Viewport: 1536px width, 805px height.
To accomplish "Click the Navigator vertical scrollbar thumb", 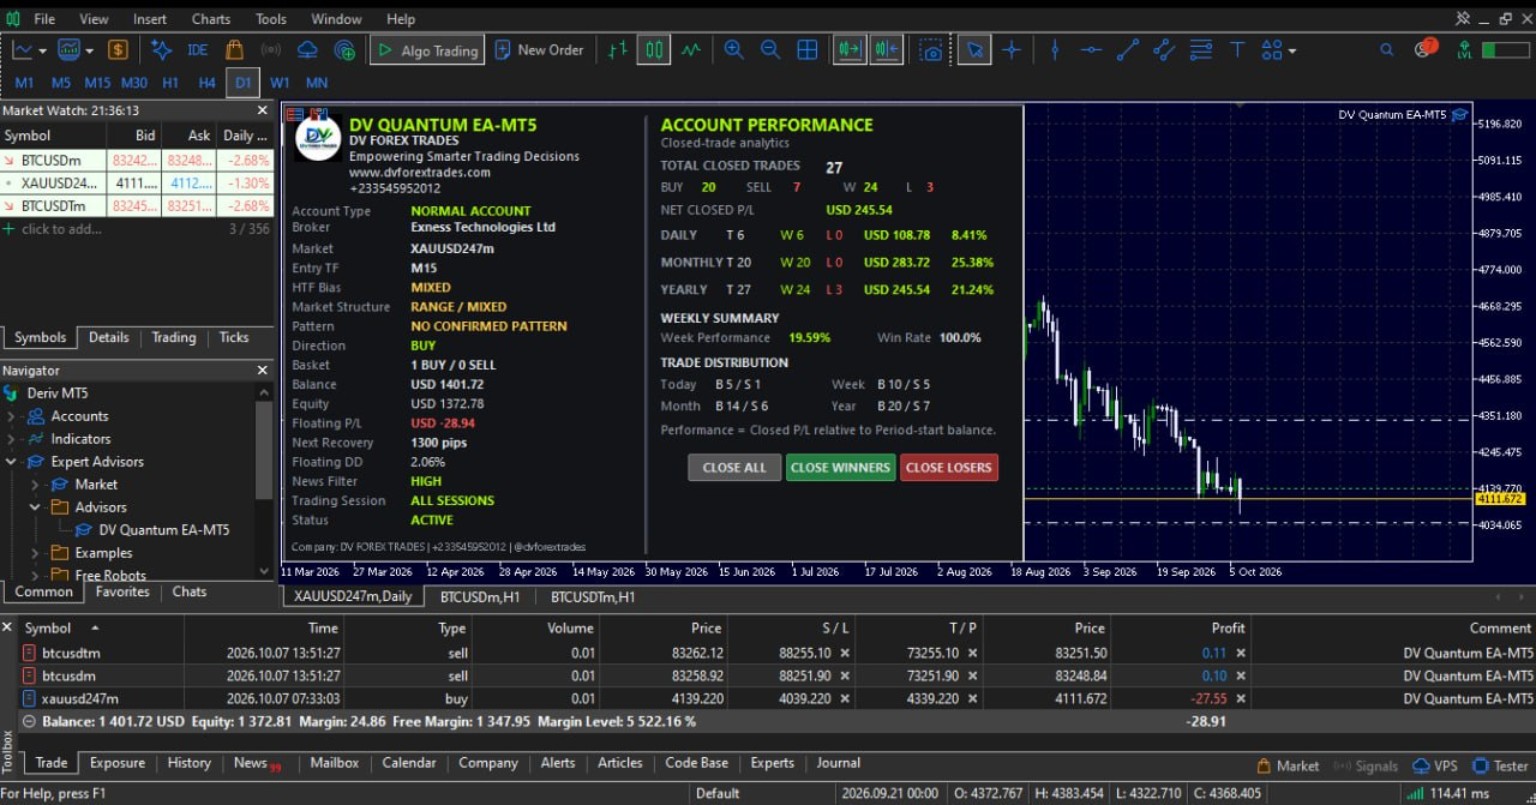I will click(x=264, y=450).
